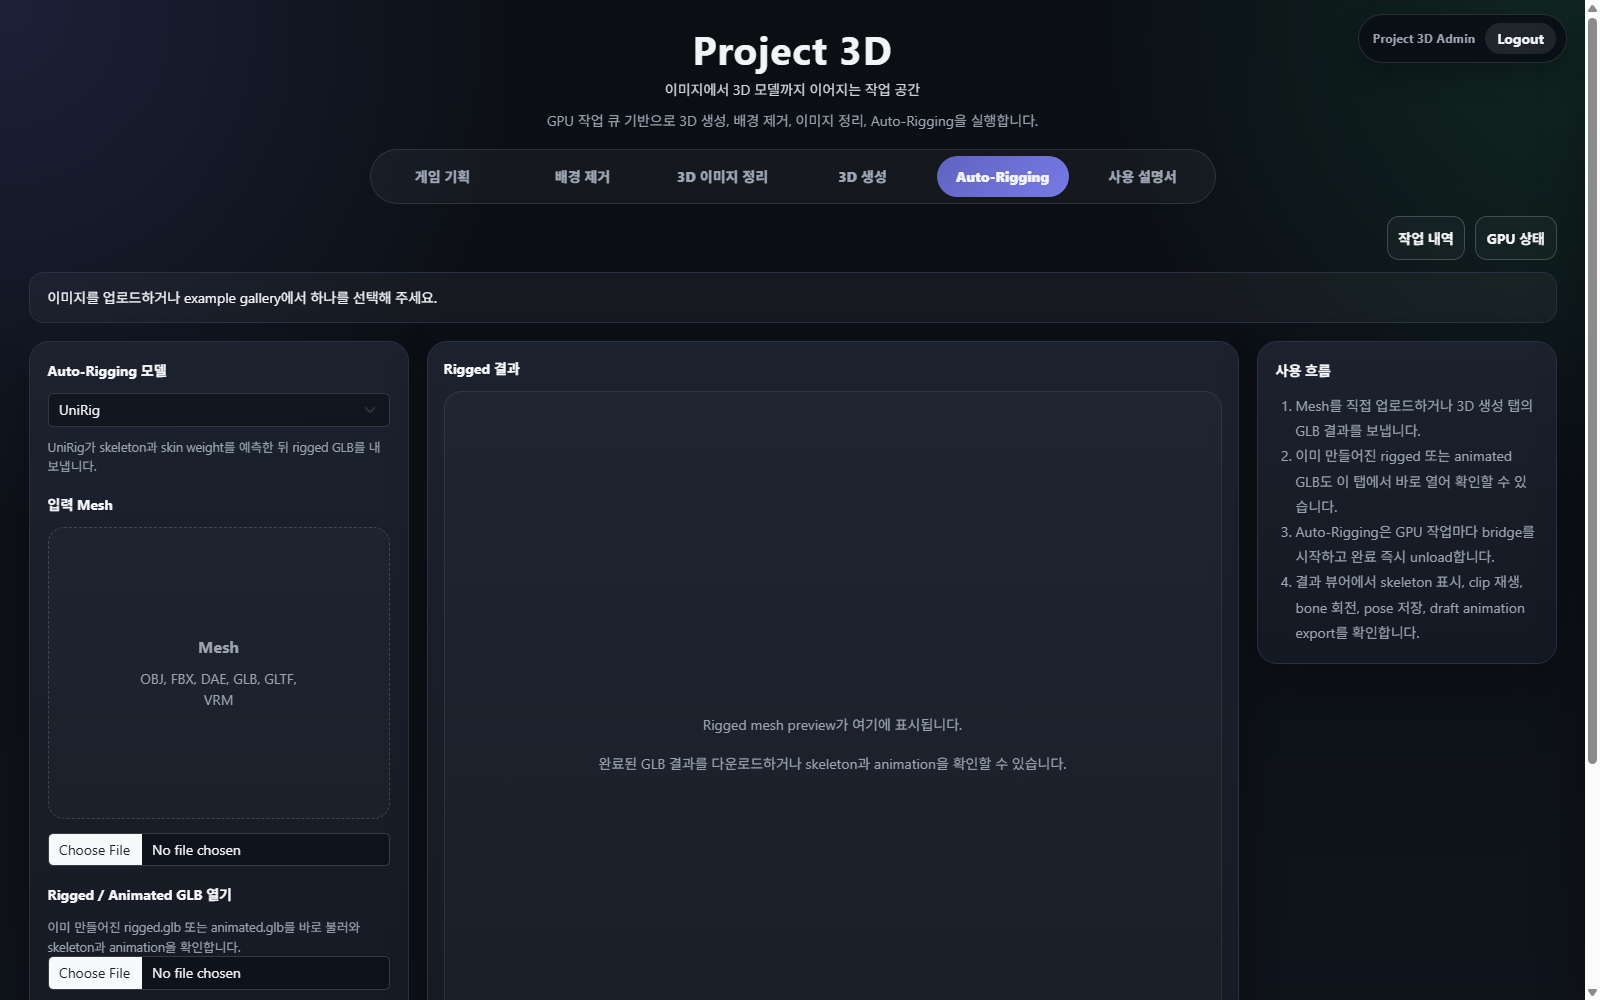
Task: Open the 사용 설명서 tab
Action: 1142,177
